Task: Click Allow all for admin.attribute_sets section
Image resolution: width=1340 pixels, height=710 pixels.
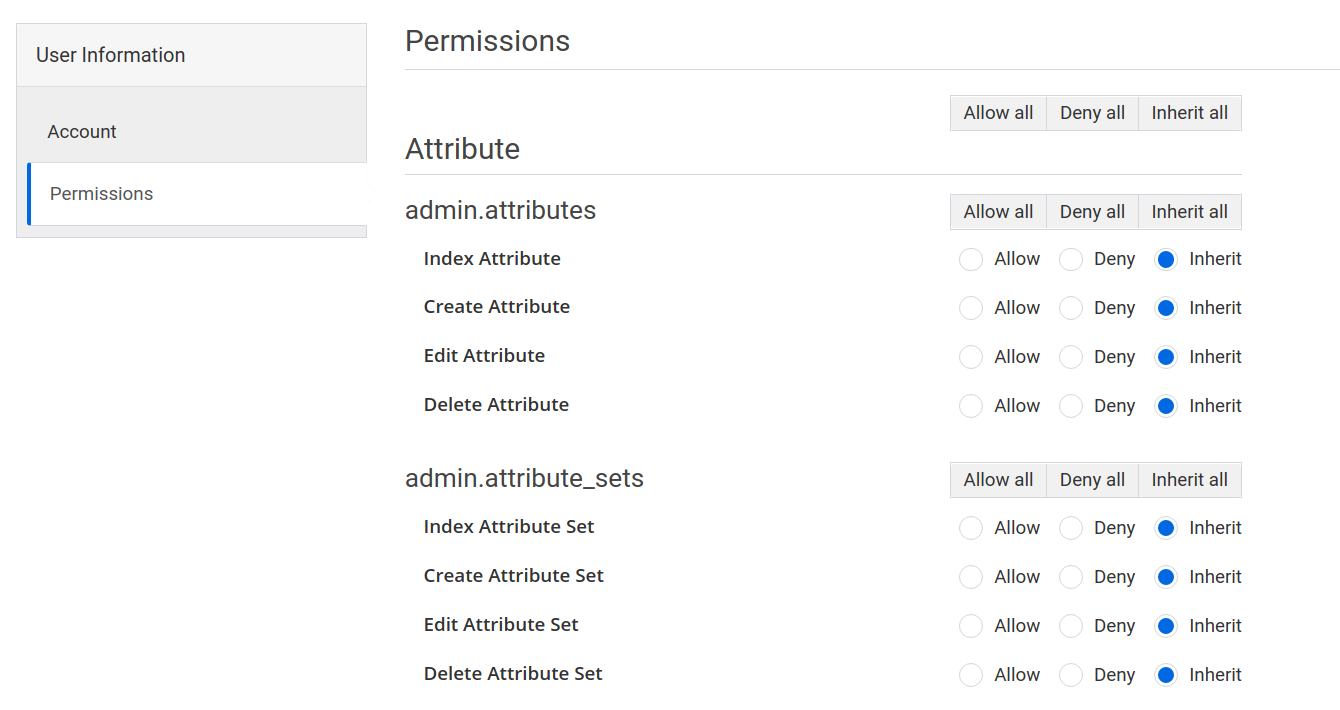Action: (997, 479)
